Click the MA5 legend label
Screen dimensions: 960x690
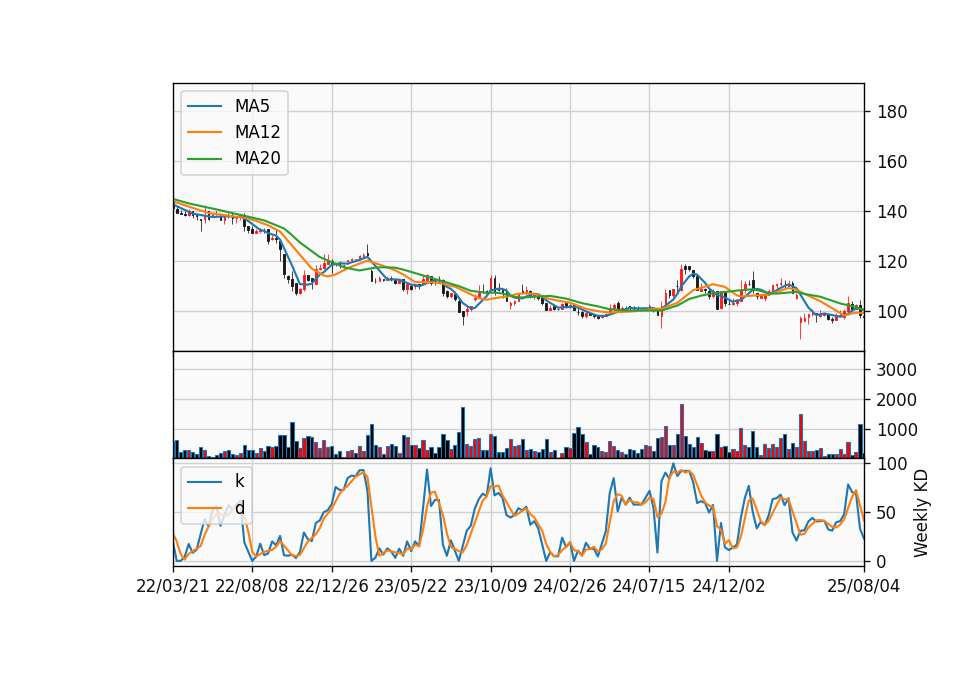252,106
